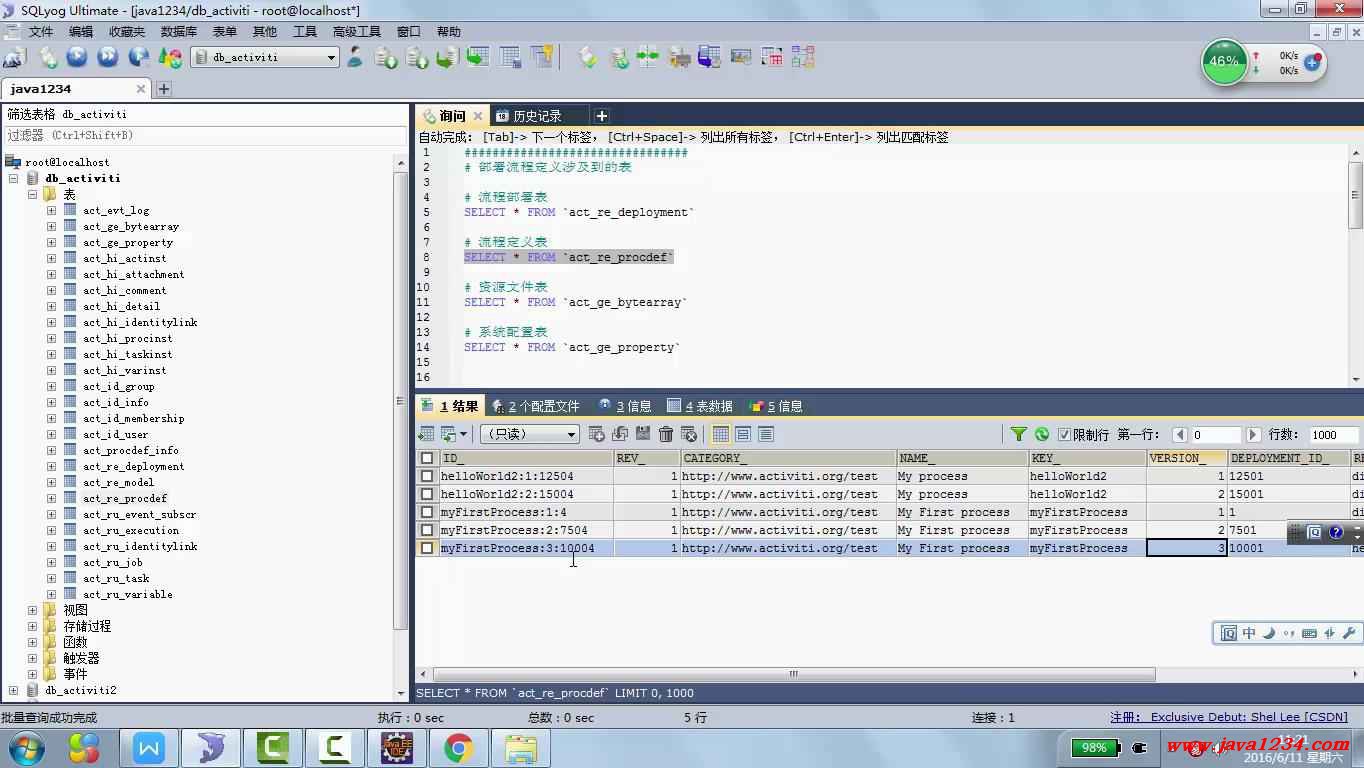Collapse the db_activiti database tree node

click(13, 178)
